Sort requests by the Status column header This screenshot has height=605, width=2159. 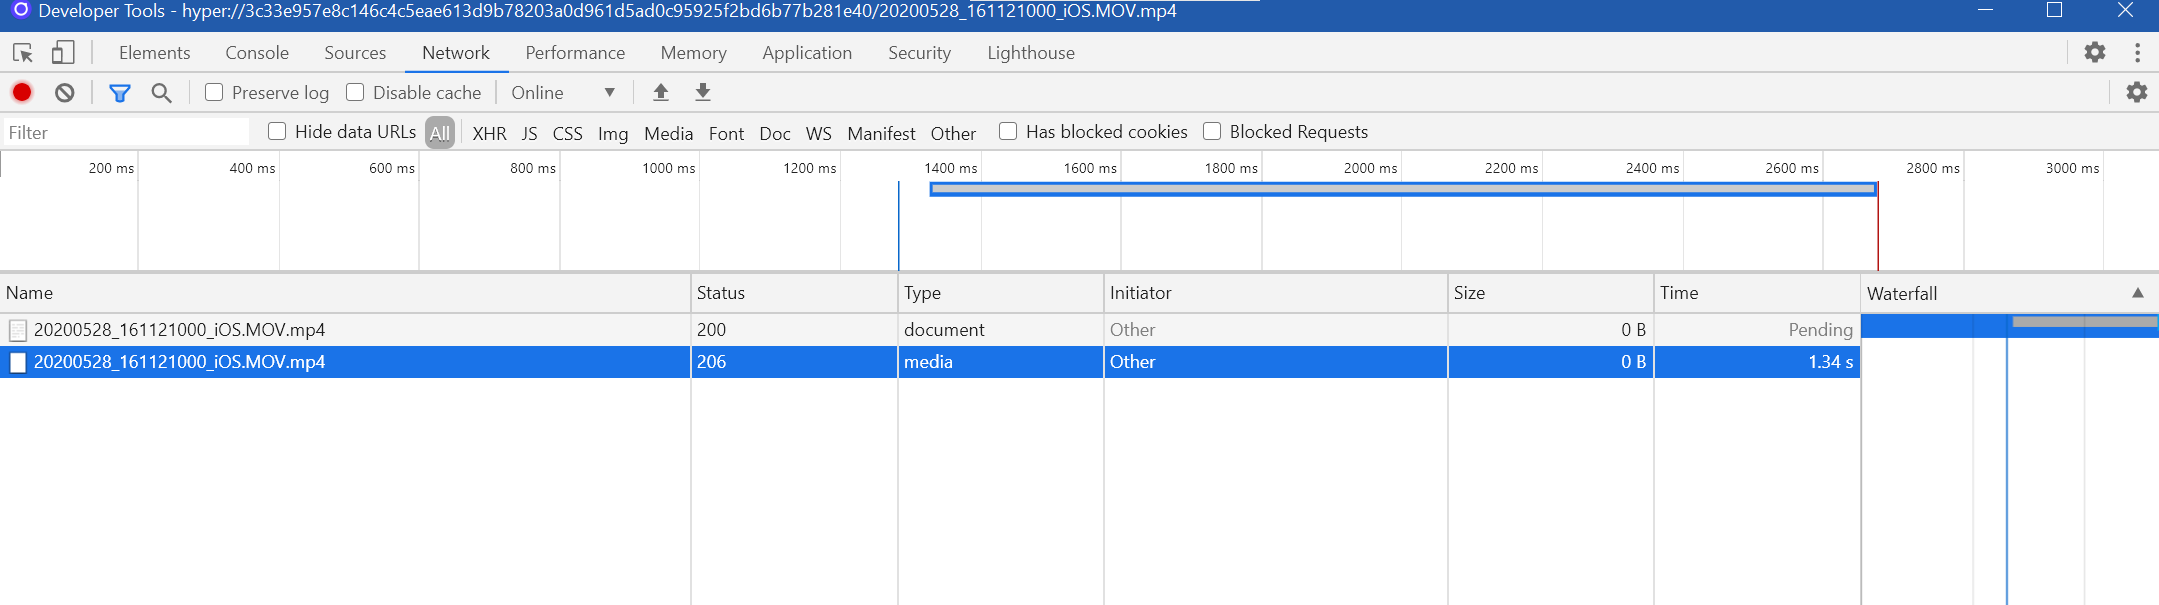coord(794,293)
